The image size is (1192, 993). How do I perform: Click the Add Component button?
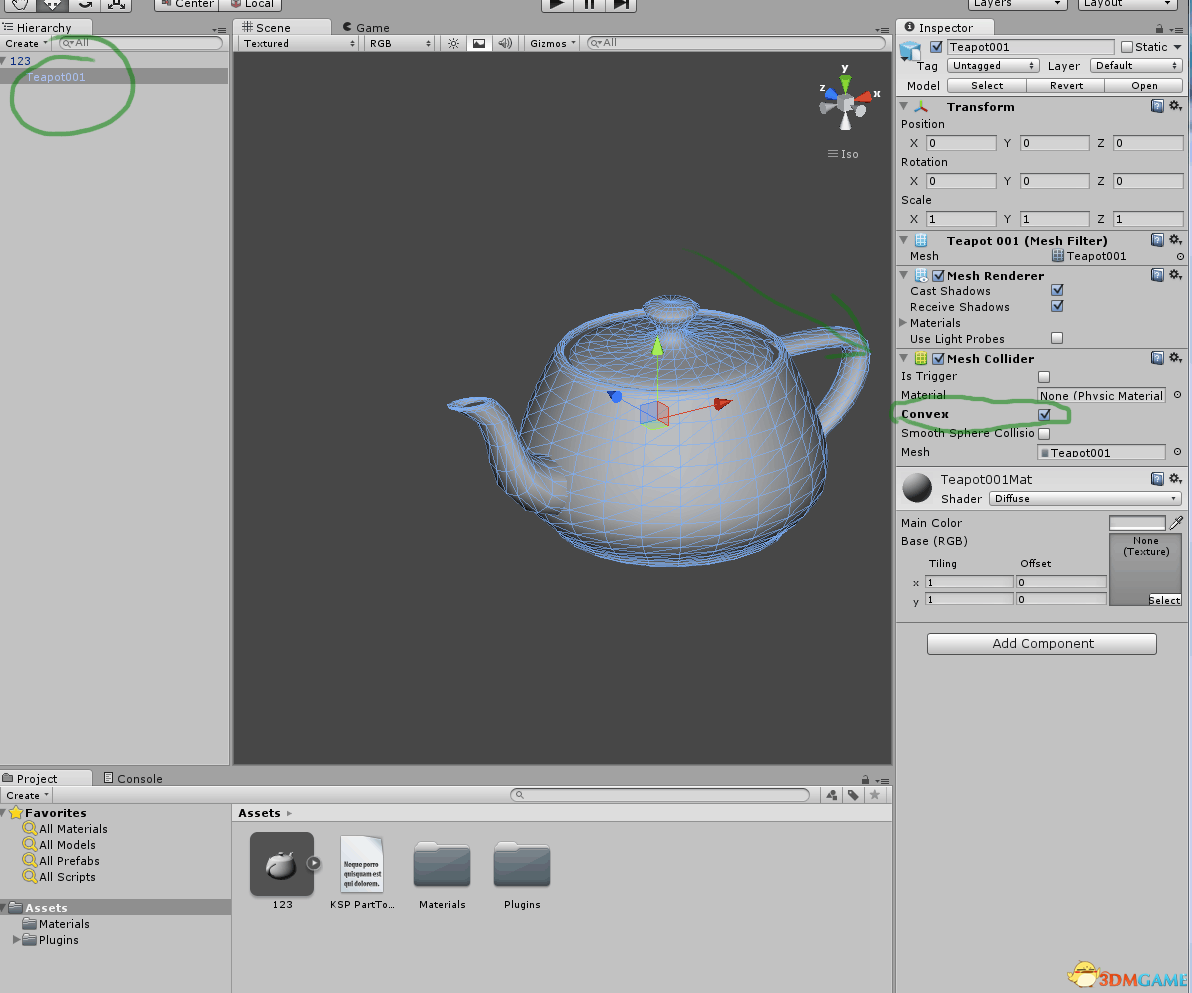1041,643
